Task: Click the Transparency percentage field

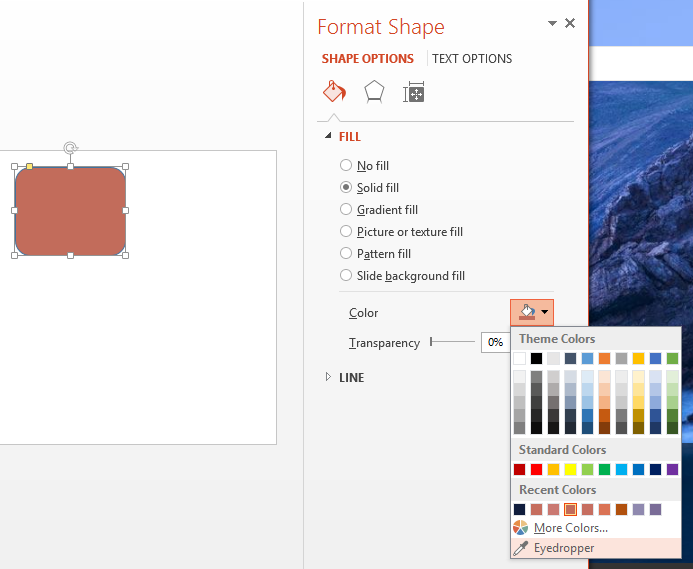Action: pyautogui.click(x=495, y=342)
